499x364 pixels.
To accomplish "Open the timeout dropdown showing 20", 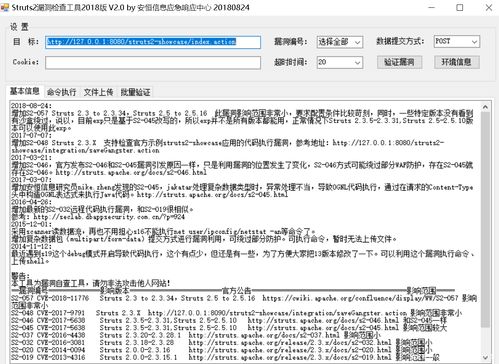I will [x=340, y=62].
